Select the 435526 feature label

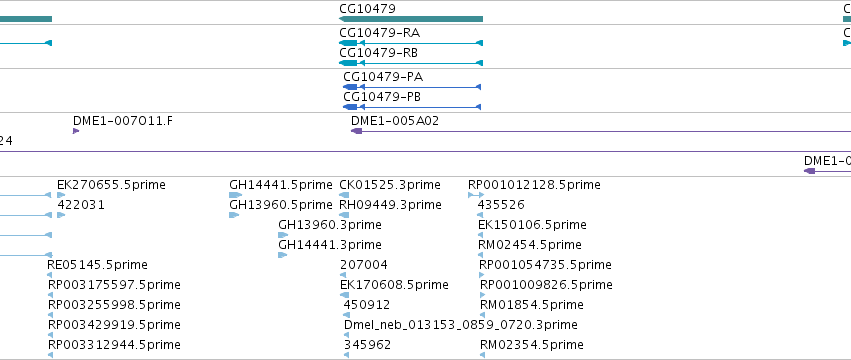coord(501,205)
